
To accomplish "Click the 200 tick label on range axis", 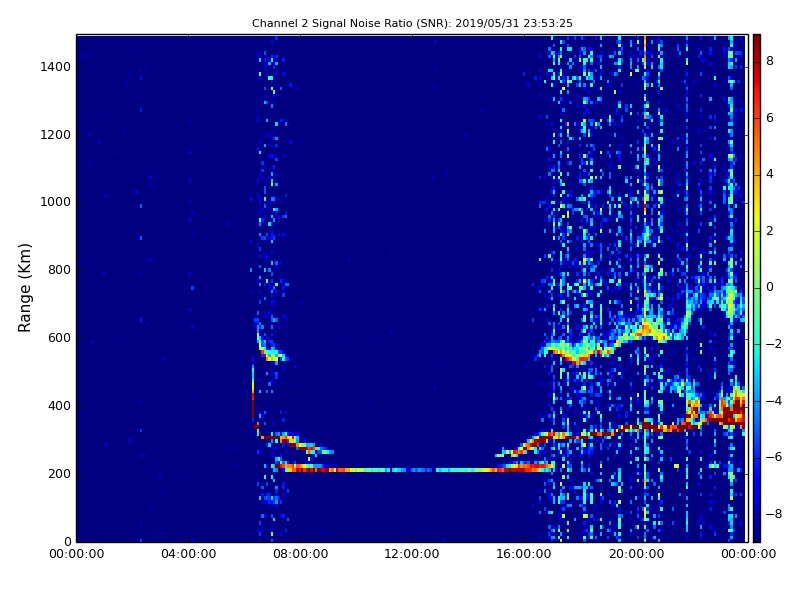I will (59, 473).
